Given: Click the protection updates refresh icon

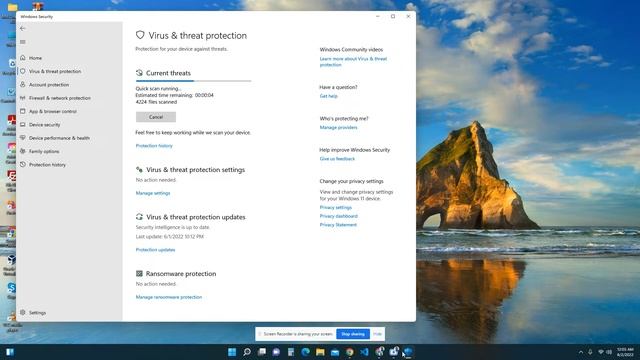Looking at the screenshot, I should pos(139,217).
